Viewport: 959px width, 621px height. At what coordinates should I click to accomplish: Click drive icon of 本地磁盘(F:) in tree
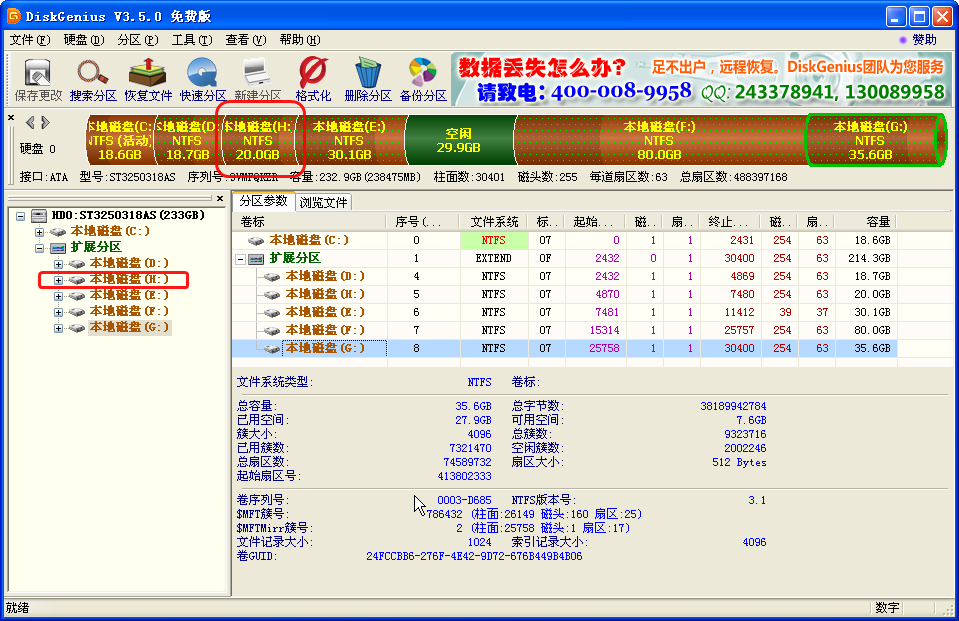77,311
